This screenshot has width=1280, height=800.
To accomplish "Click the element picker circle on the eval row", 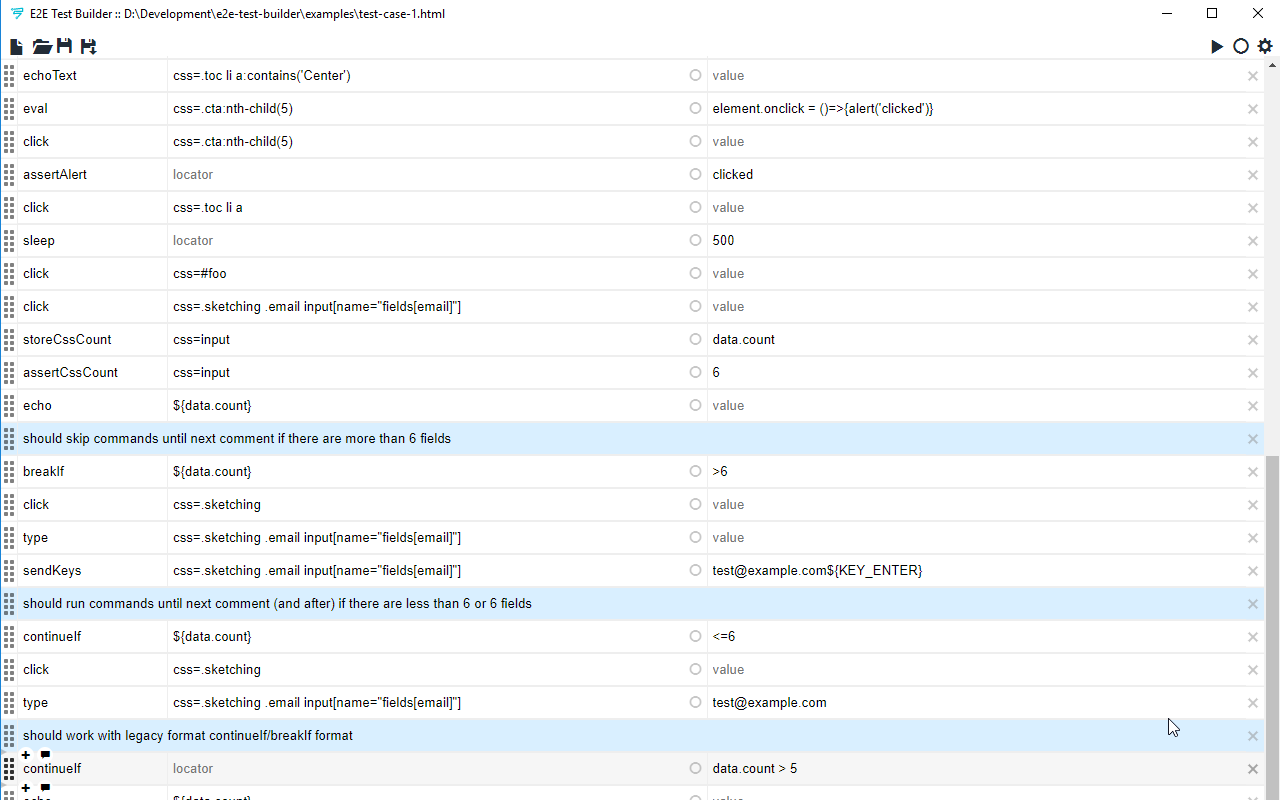I will tap(695, 108).
